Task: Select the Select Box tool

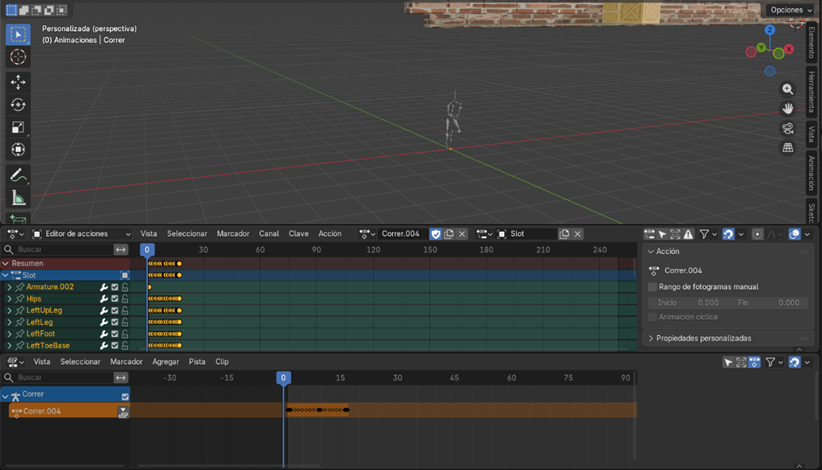Action: tap(18, 35)
